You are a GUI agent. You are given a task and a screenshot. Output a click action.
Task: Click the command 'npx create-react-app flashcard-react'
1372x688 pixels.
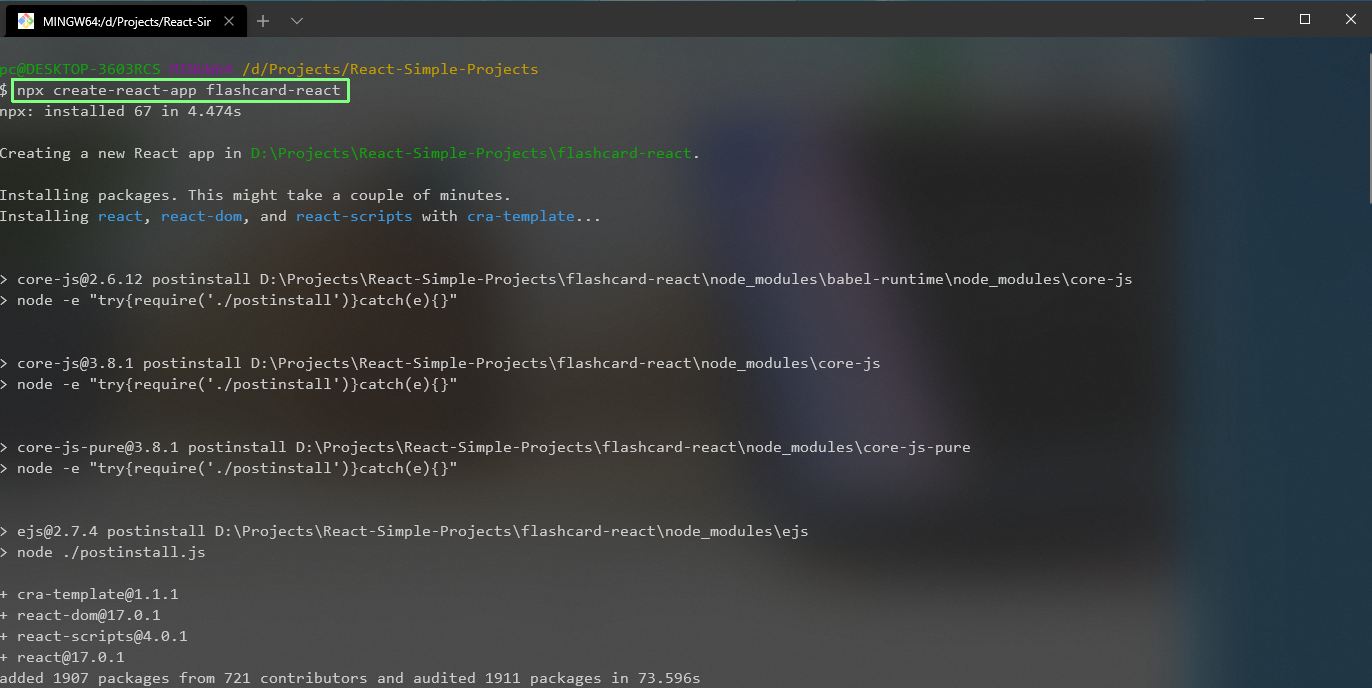click(179, 90)
